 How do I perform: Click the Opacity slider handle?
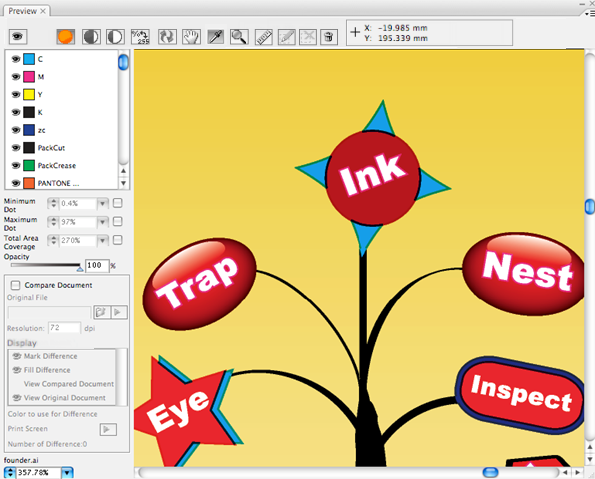point(80,269)
